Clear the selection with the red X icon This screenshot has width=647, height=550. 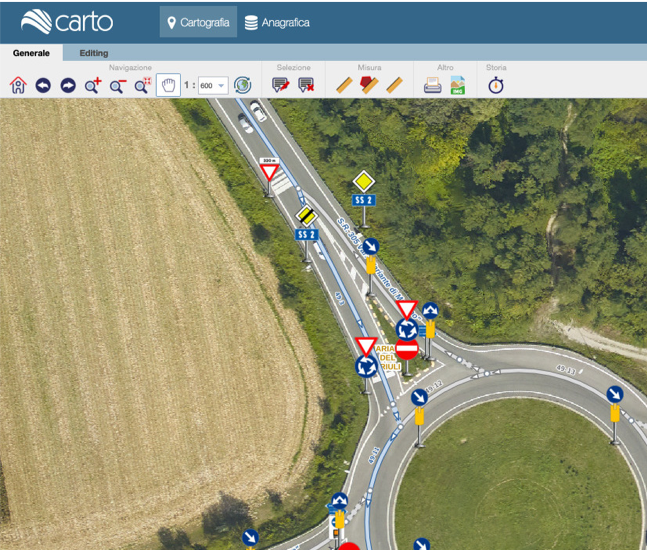pos(306,85)
